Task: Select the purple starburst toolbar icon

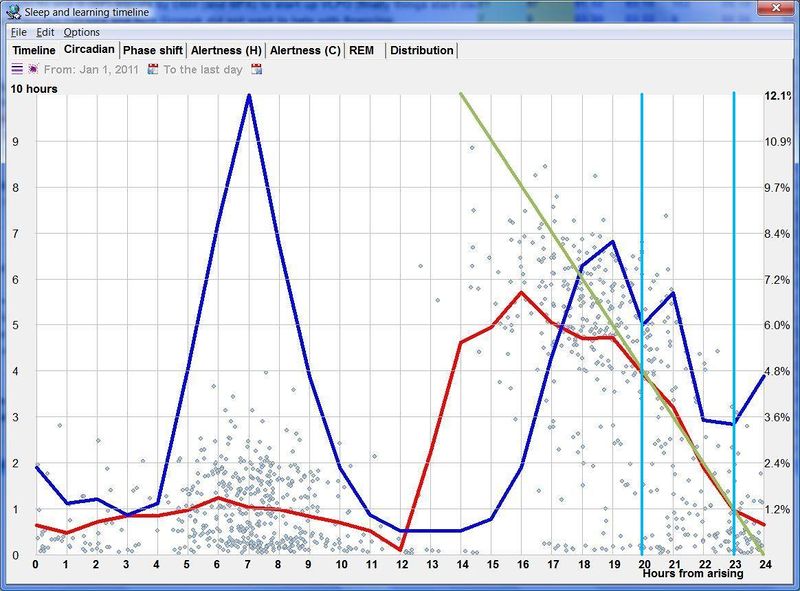Action: click(x=33, y=70)
